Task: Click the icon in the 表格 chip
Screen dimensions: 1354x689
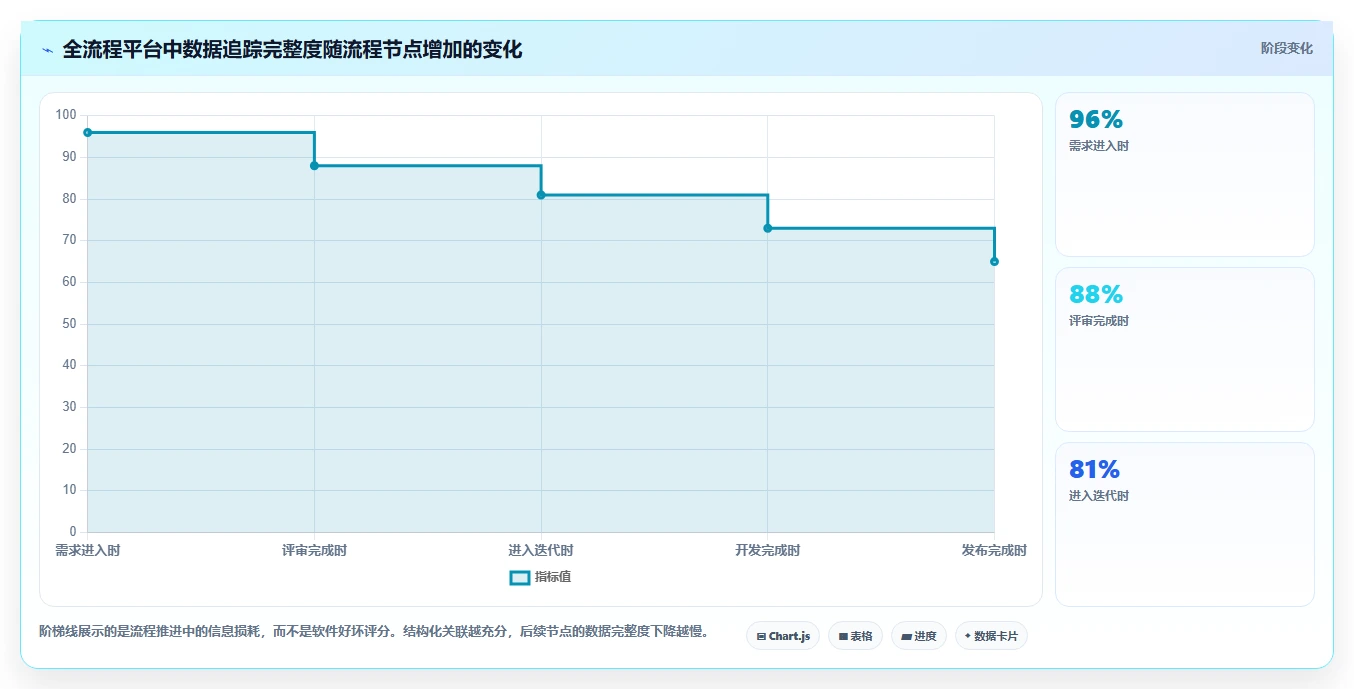Action: [843, 636]
